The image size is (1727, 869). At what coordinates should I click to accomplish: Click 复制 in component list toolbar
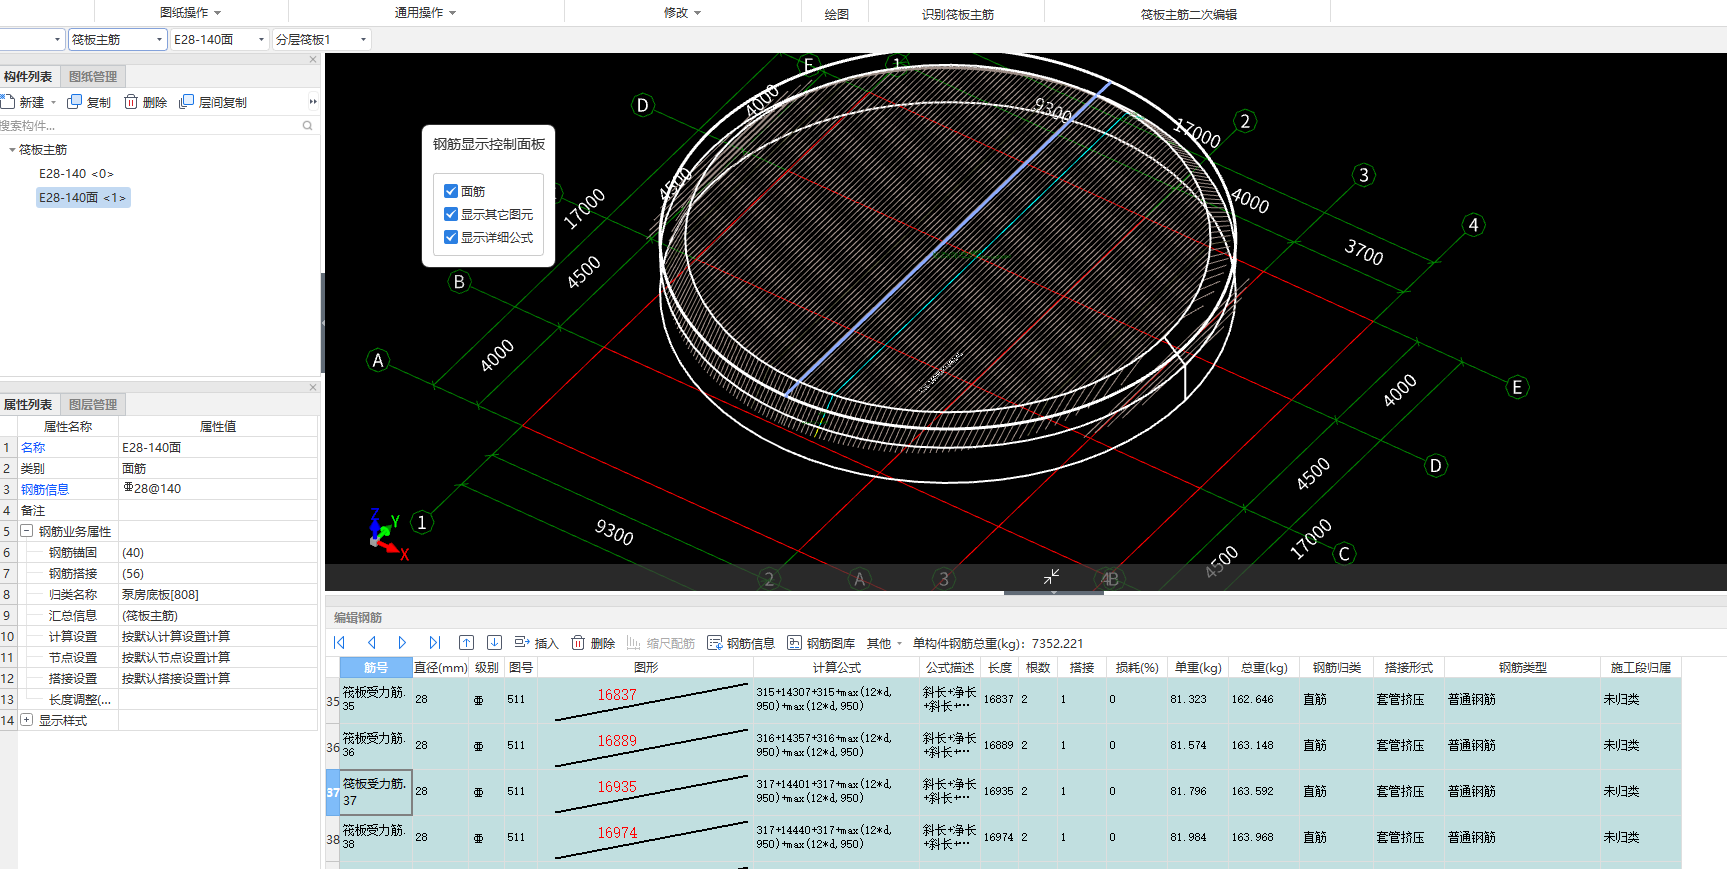click(89, 102)
